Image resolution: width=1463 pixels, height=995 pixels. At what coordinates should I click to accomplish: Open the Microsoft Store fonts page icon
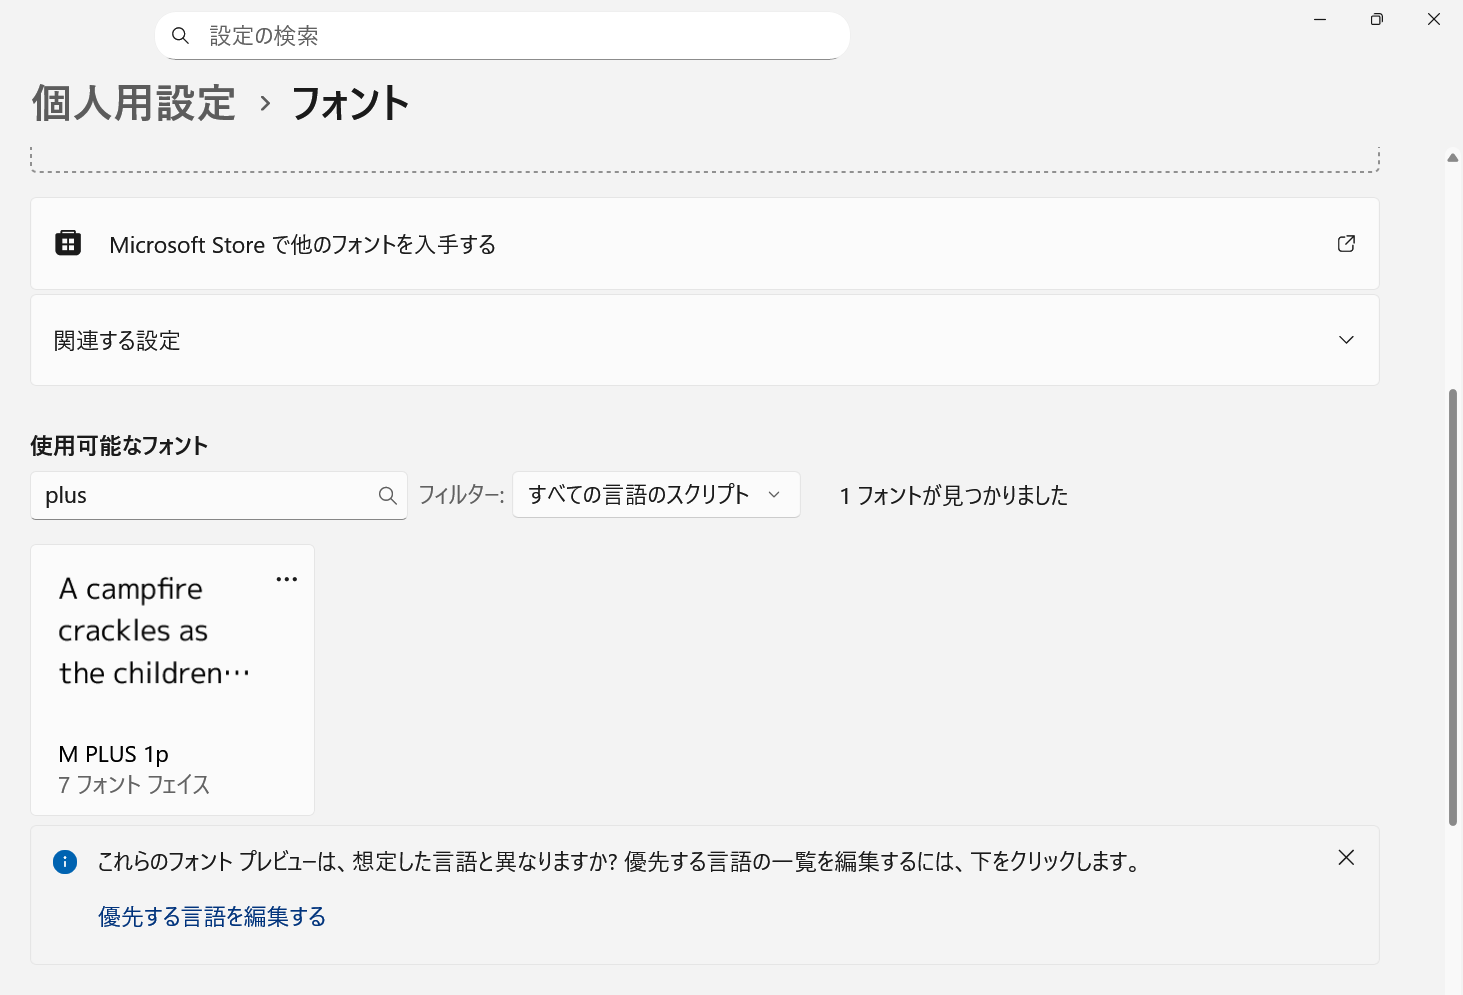[68, 243]
